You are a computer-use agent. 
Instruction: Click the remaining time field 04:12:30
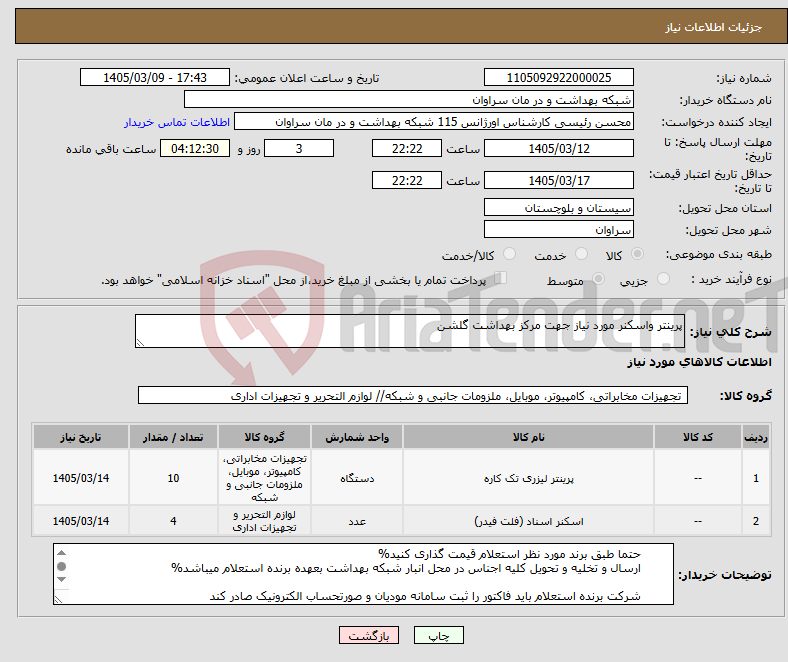[x=195, y=148]
